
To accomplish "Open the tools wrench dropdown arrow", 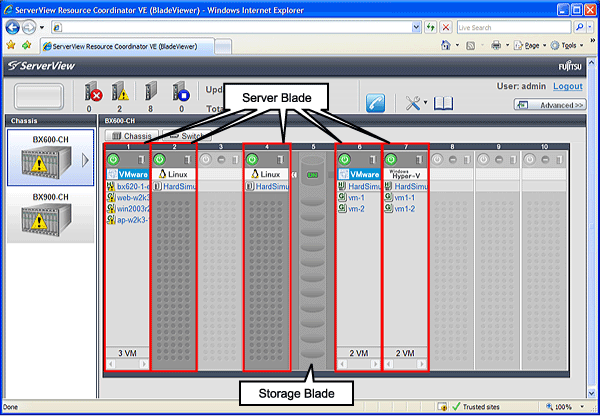I will [425, 103].
